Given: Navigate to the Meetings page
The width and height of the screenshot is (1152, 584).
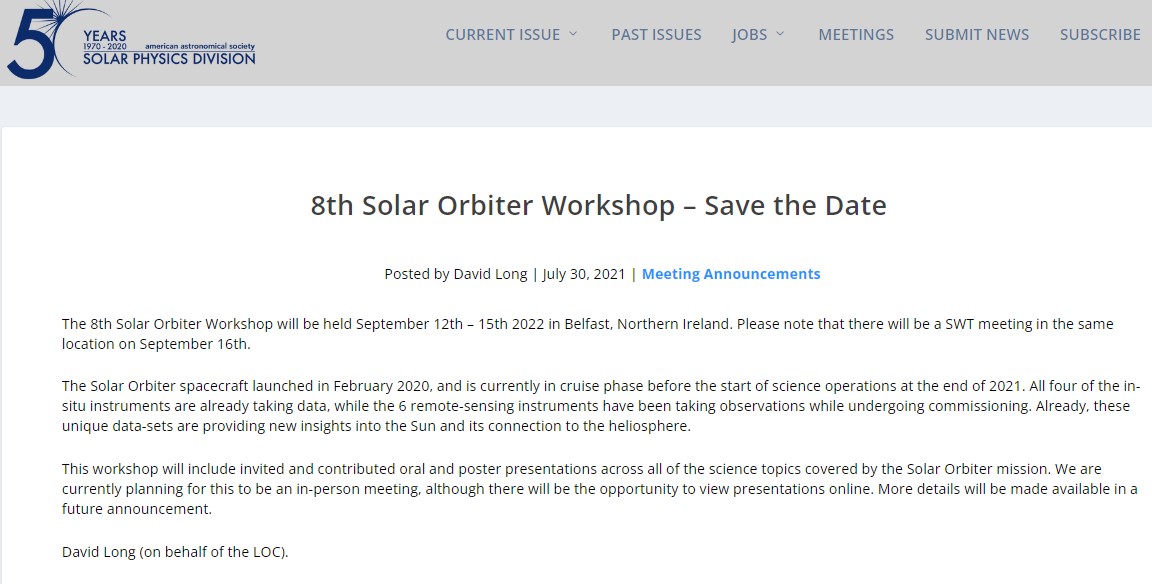Looking at the screenshot, I should pyautogui.click(x=856, y=34).
